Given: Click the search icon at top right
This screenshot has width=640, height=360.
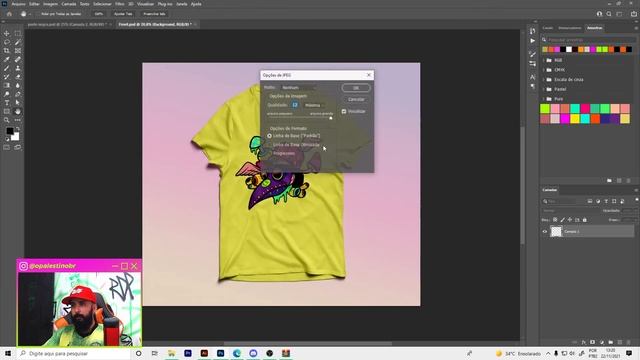Looking at the screenshot, I should (x=609, y=14).
